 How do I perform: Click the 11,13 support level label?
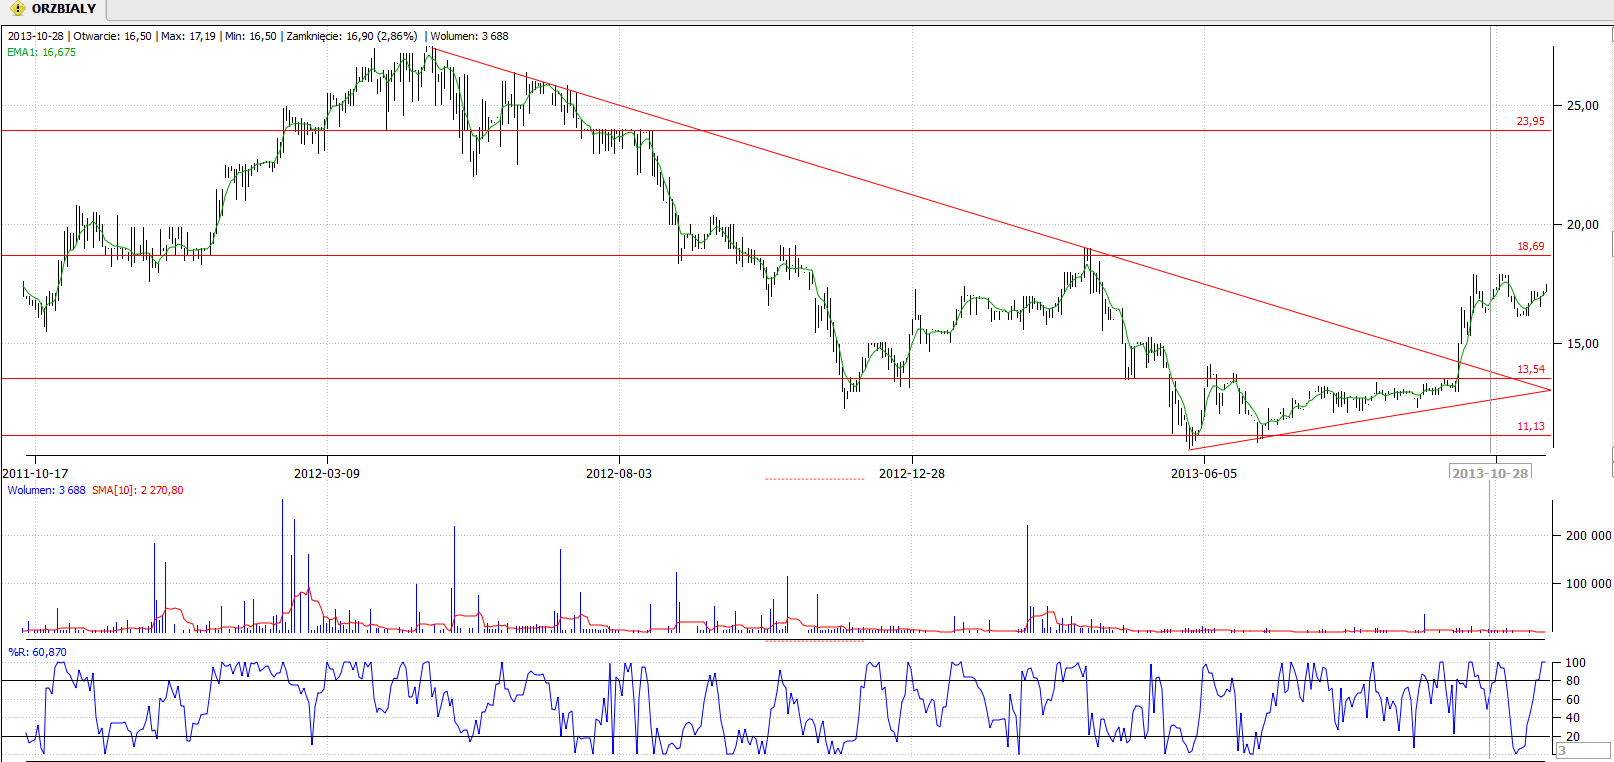click(x=1530, y=426)
